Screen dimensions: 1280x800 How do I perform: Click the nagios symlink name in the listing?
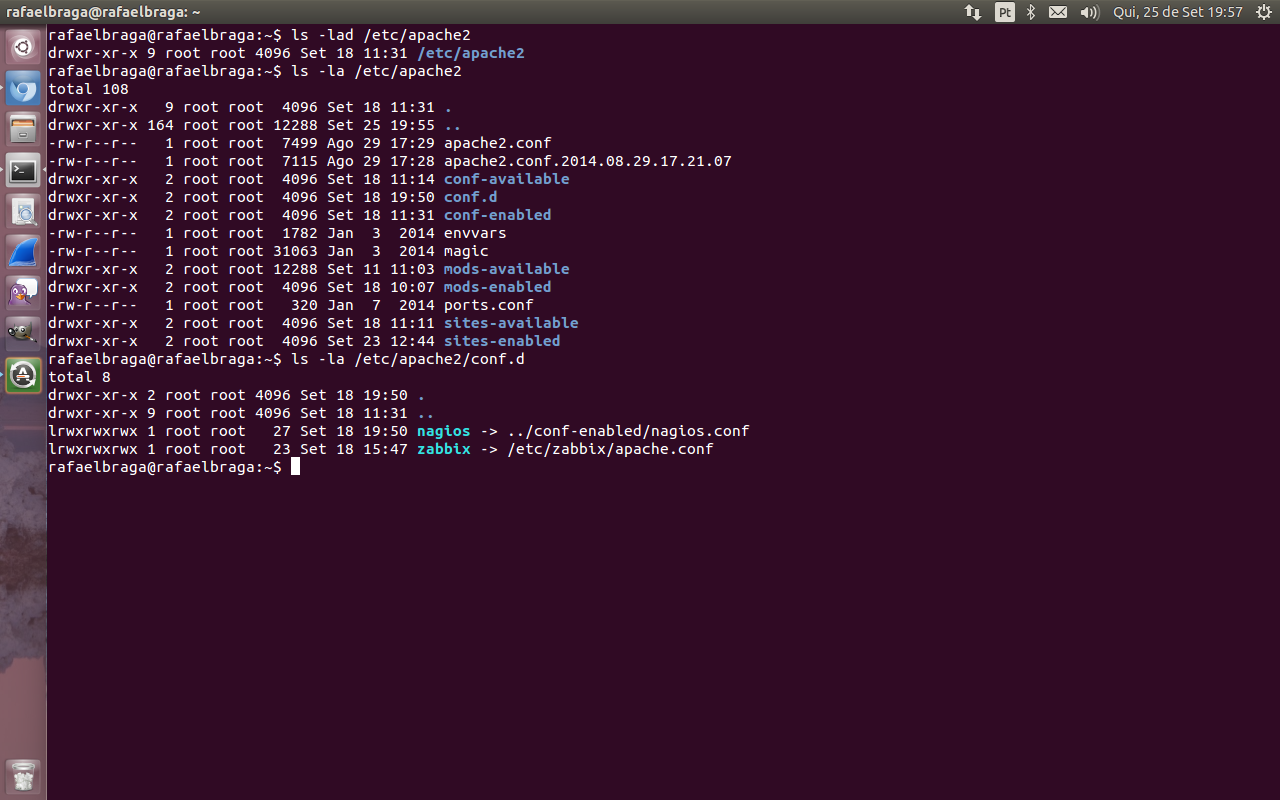click(443, 431)
